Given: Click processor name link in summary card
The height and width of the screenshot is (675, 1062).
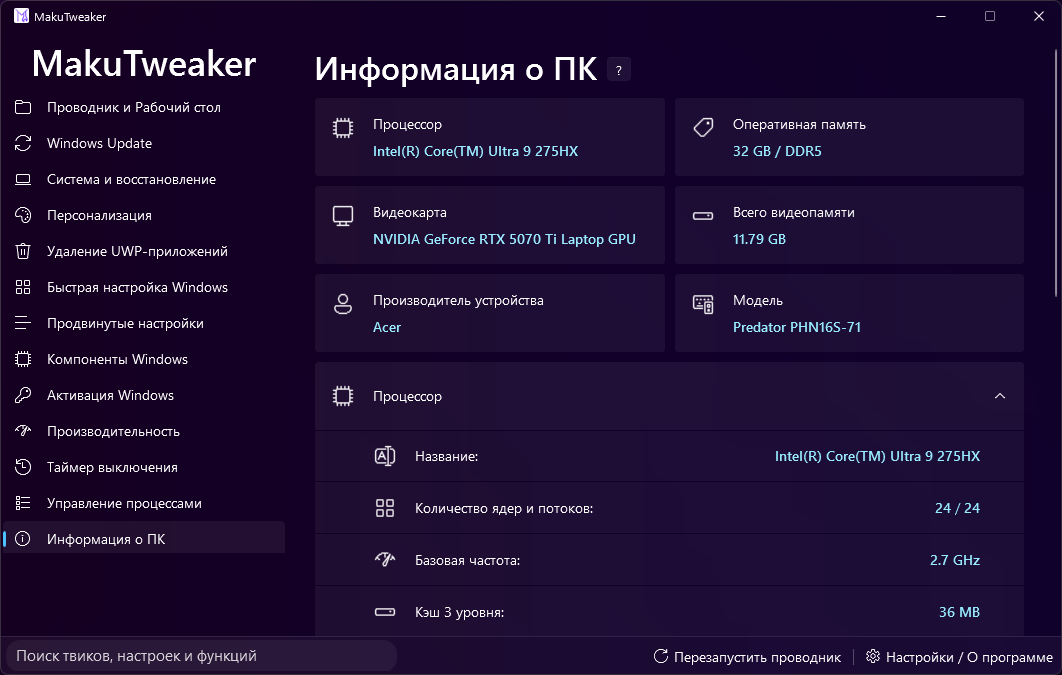Looking at the screenshot, I should coord(475,151).
